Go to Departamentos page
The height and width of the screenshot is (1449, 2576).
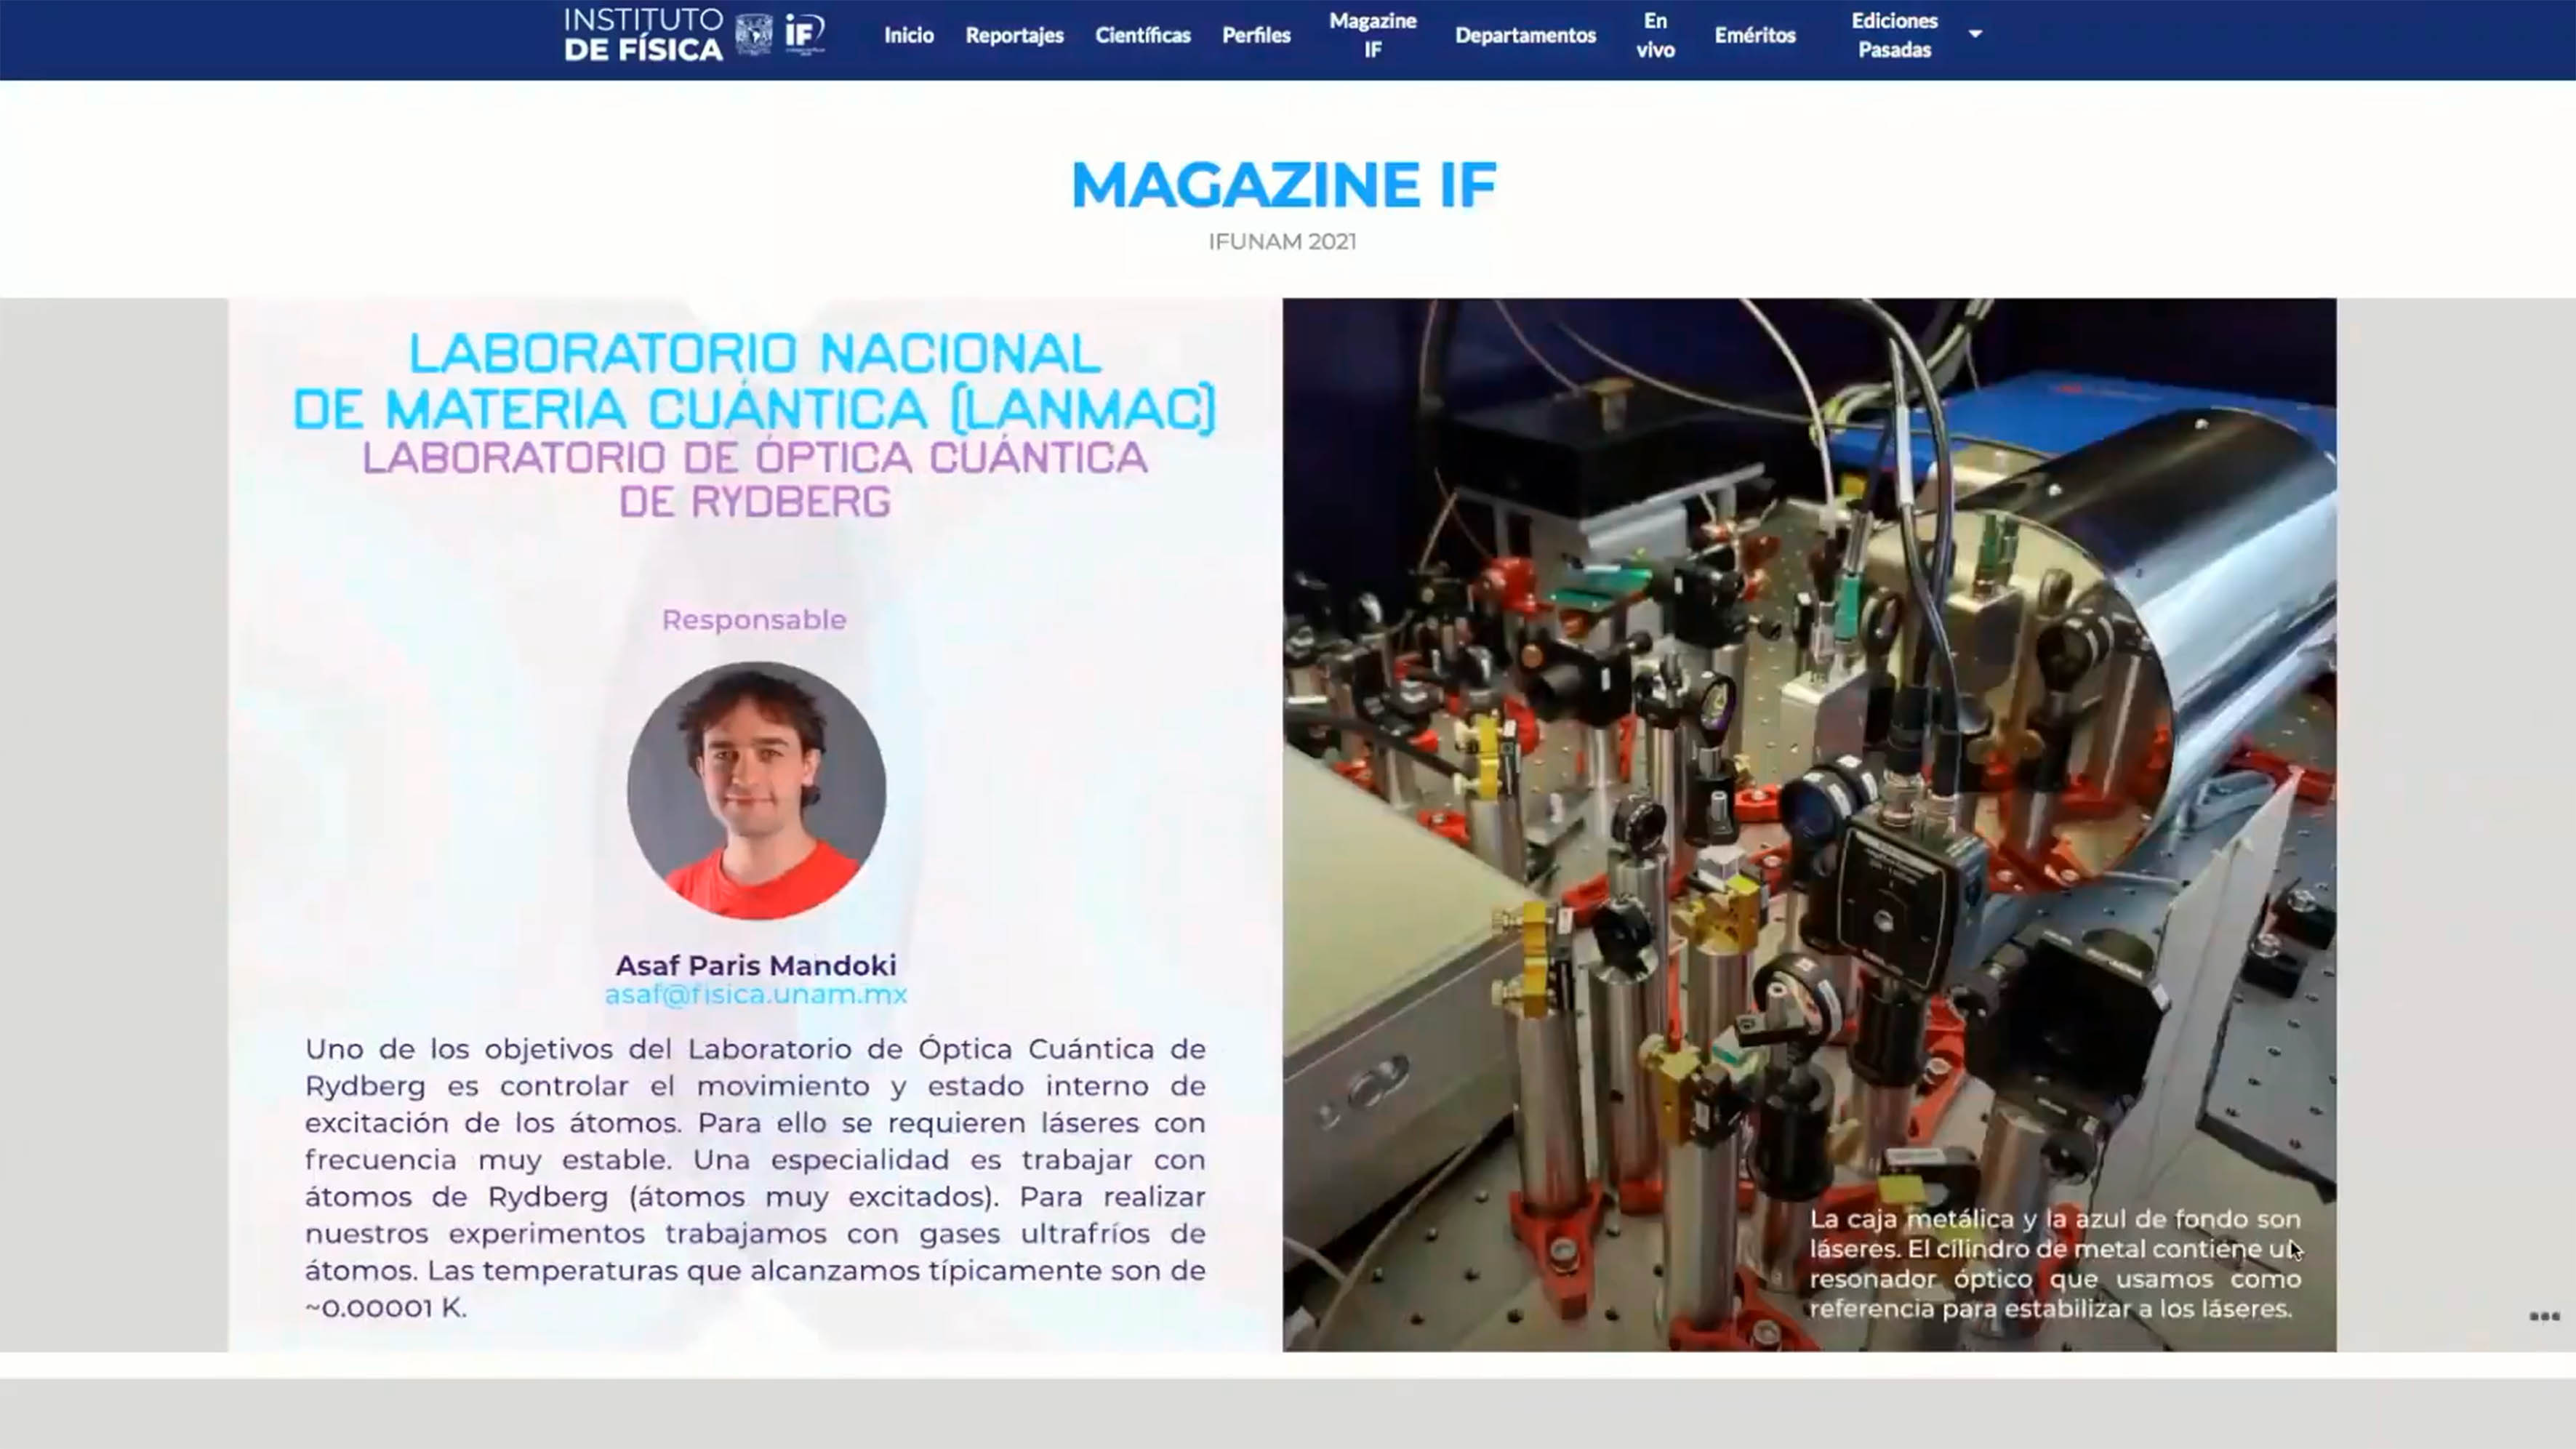click(x=1525, y=35)
